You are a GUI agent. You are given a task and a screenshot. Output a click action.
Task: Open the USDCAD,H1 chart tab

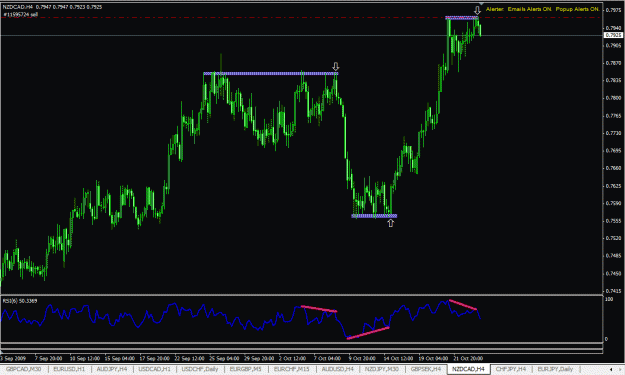click(154, 369)
